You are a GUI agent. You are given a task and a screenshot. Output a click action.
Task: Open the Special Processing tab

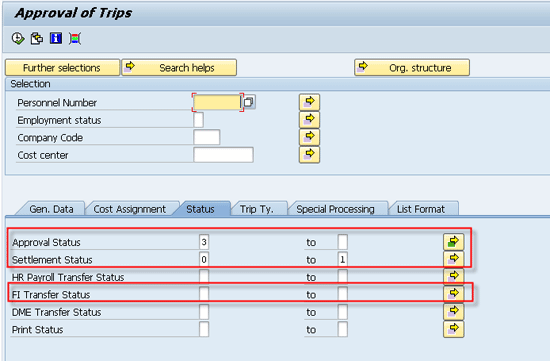pyautogui.click(x=335, y=209)
